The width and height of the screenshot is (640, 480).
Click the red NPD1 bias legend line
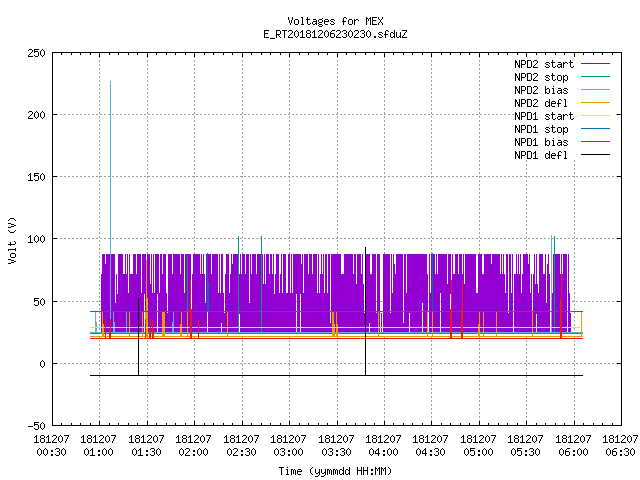coord(596,142)
